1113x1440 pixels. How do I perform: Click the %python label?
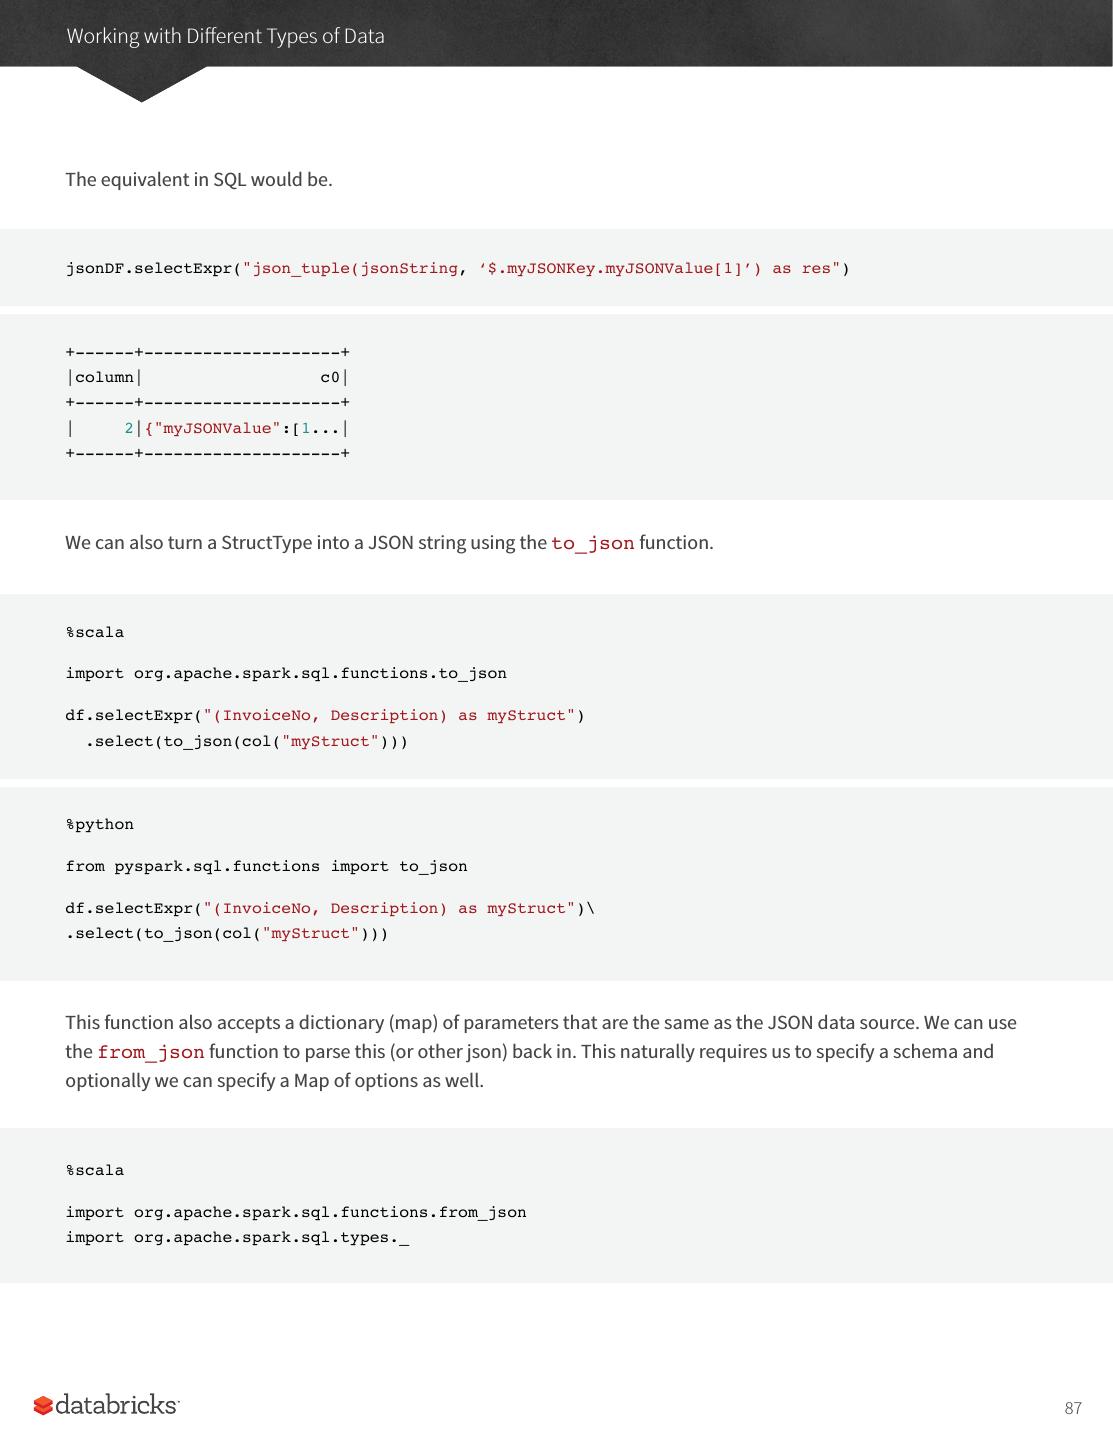click(99, 824)
